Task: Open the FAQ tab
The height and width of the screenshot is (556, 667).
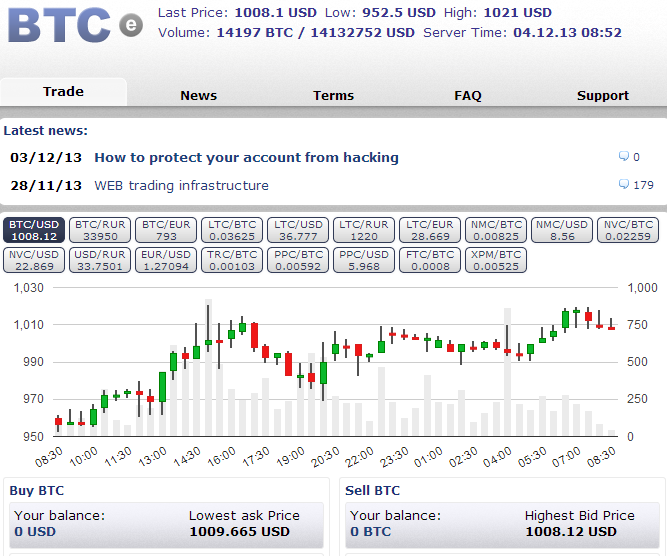Action: (467, 95)
